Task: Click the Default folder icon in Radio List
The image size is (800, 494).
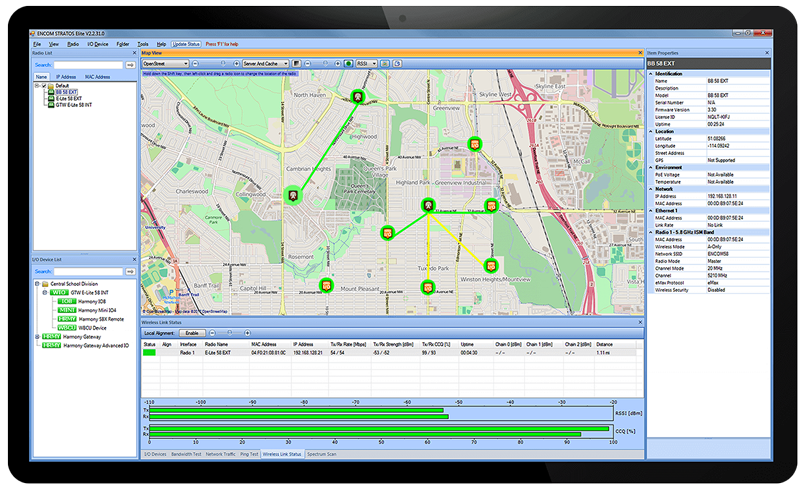Action: tap(51, 86)
